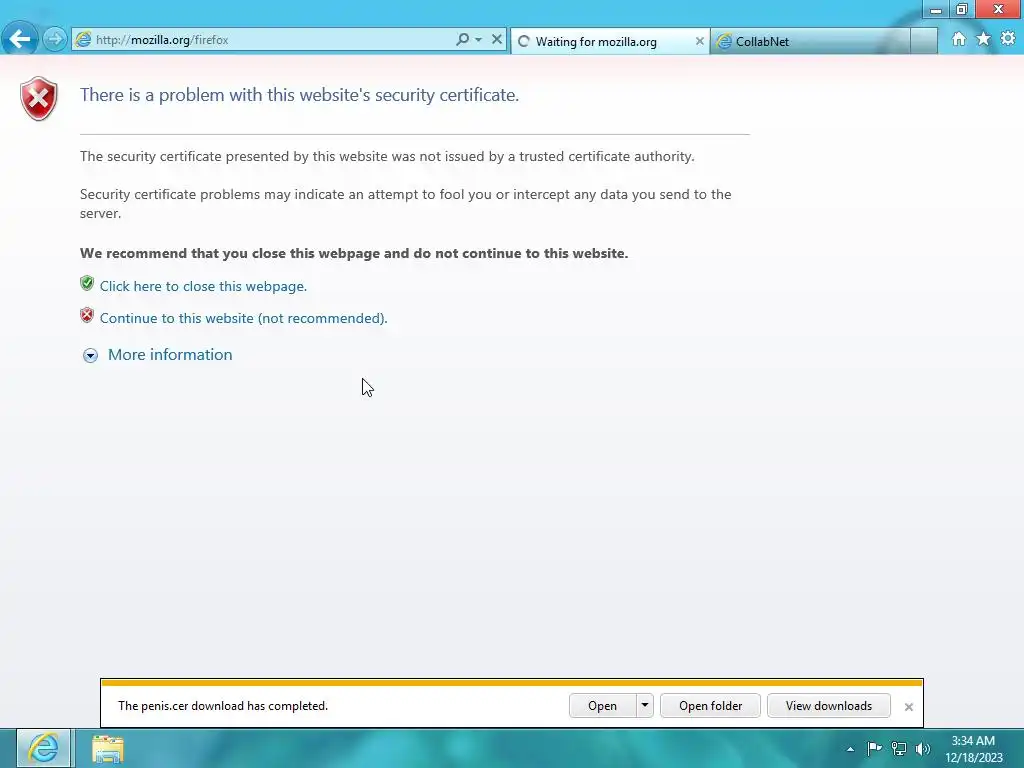Show hidden tray icons arrow
This screenshot has height=768, width=1024.
[850, 749]
